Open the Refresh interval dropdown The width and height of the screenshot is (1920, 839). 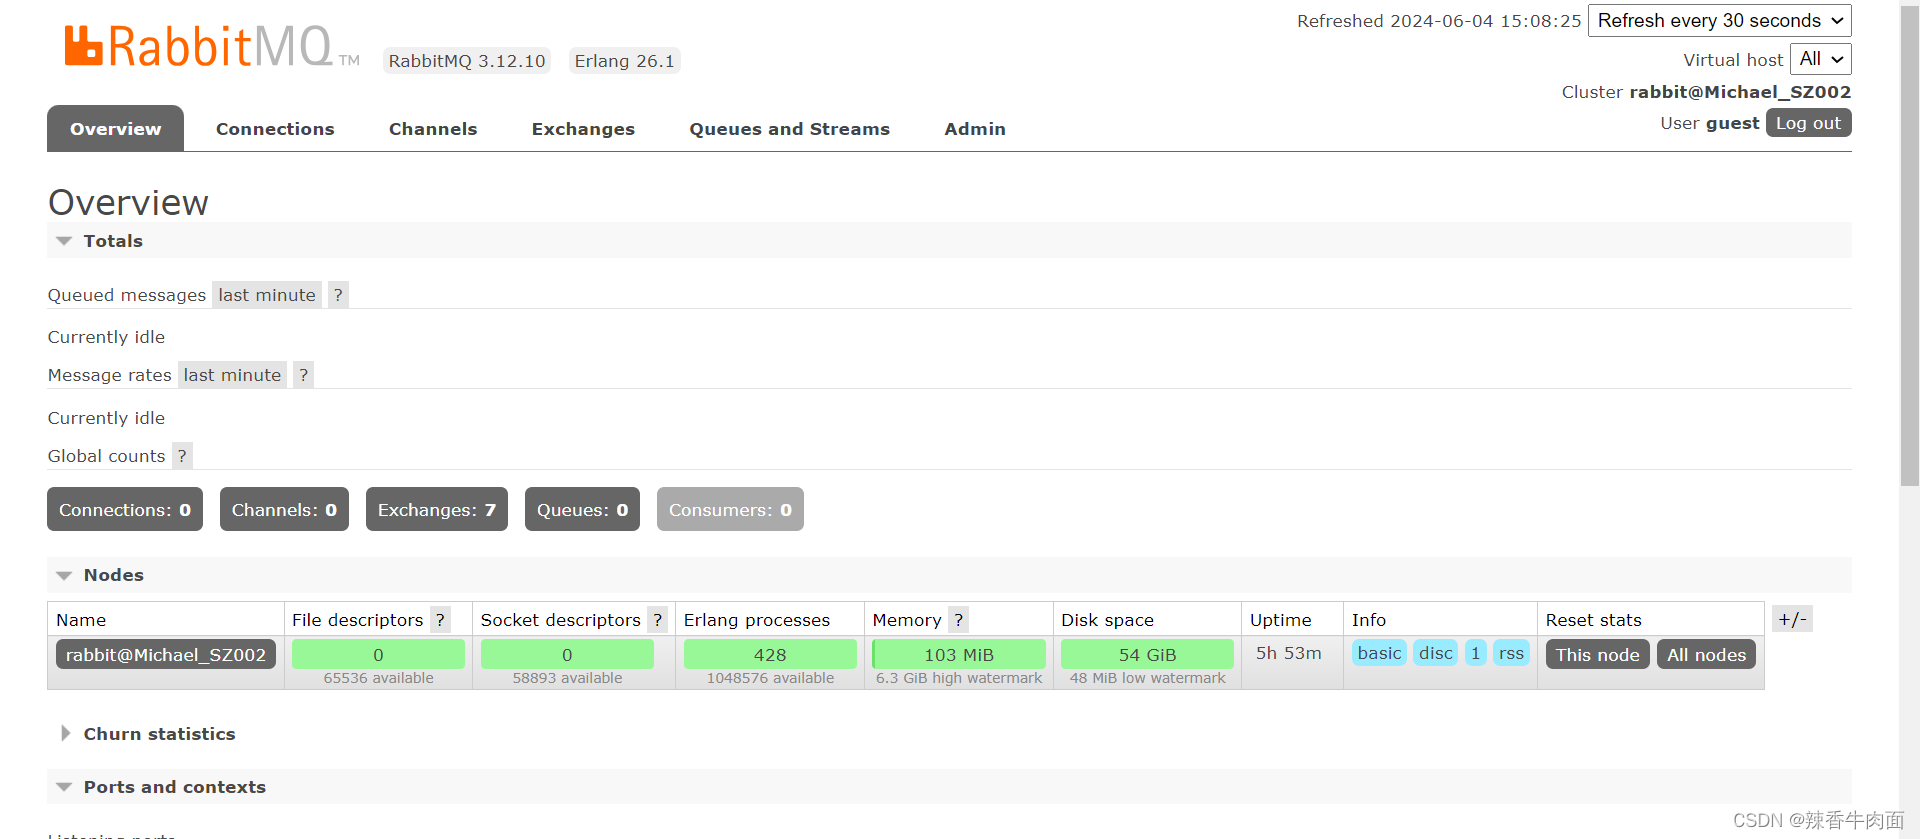click(1720, 21)
